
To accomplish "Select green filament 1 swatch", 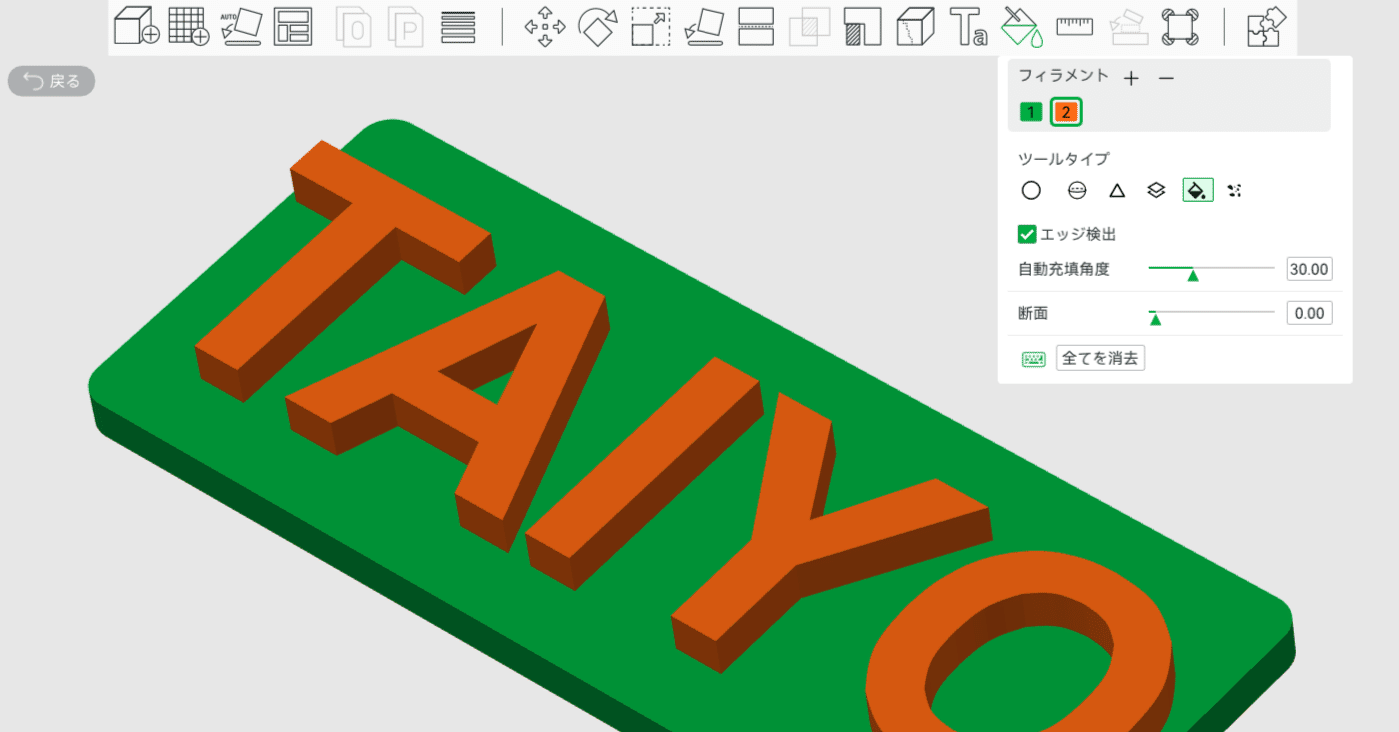I will pyautogui.click(x=1031, y=112).
